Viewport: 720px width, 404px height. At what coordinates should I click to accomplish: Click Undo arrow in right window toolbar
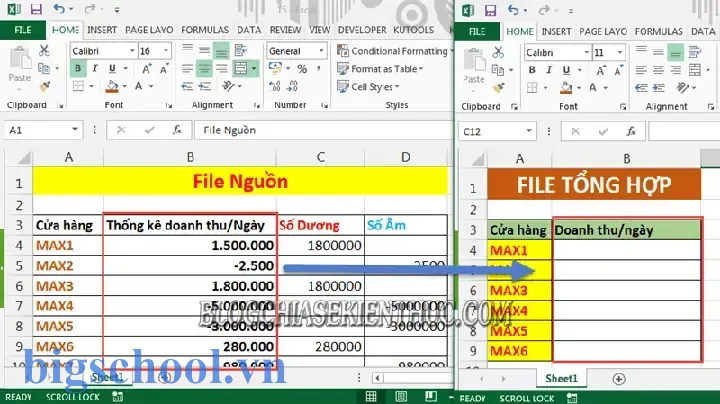pos(513,10)
